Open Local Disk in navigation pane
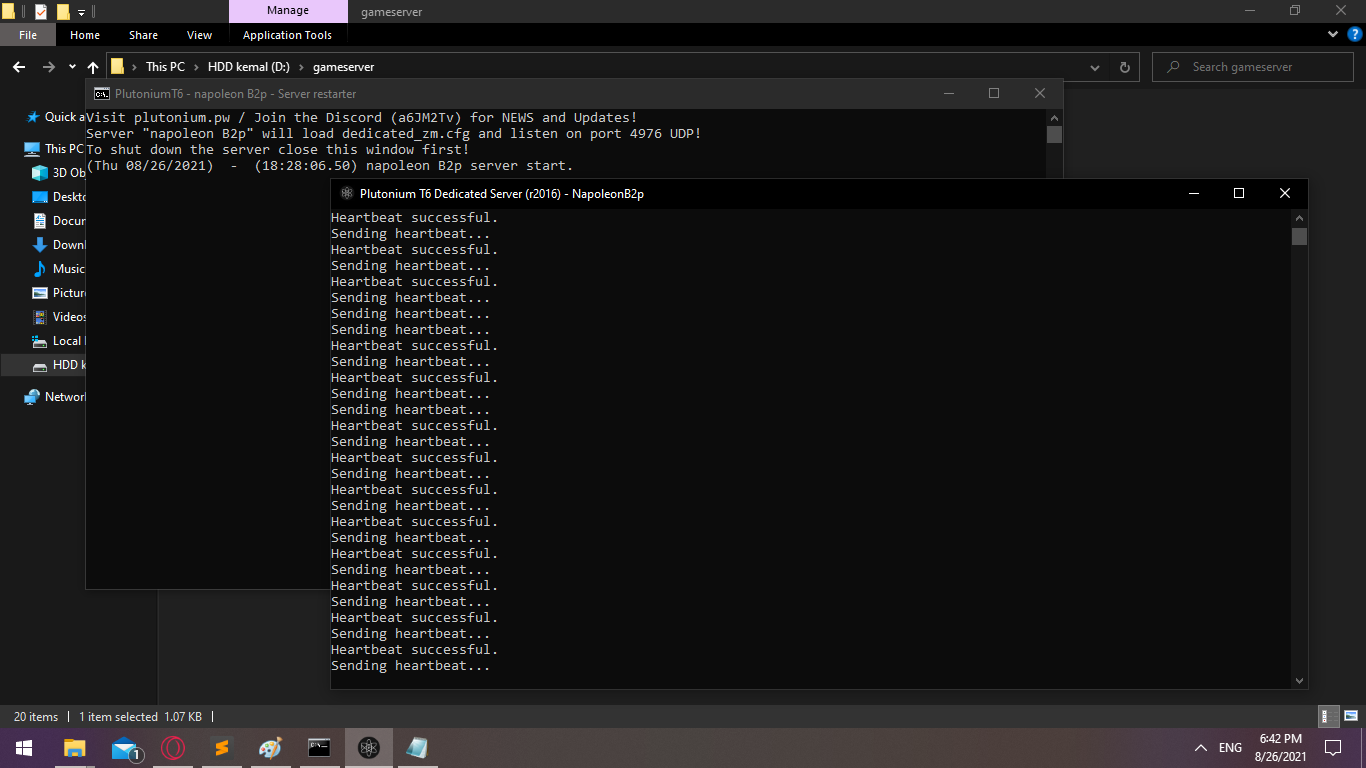The image size is (1366, 768). click(59, 340)
